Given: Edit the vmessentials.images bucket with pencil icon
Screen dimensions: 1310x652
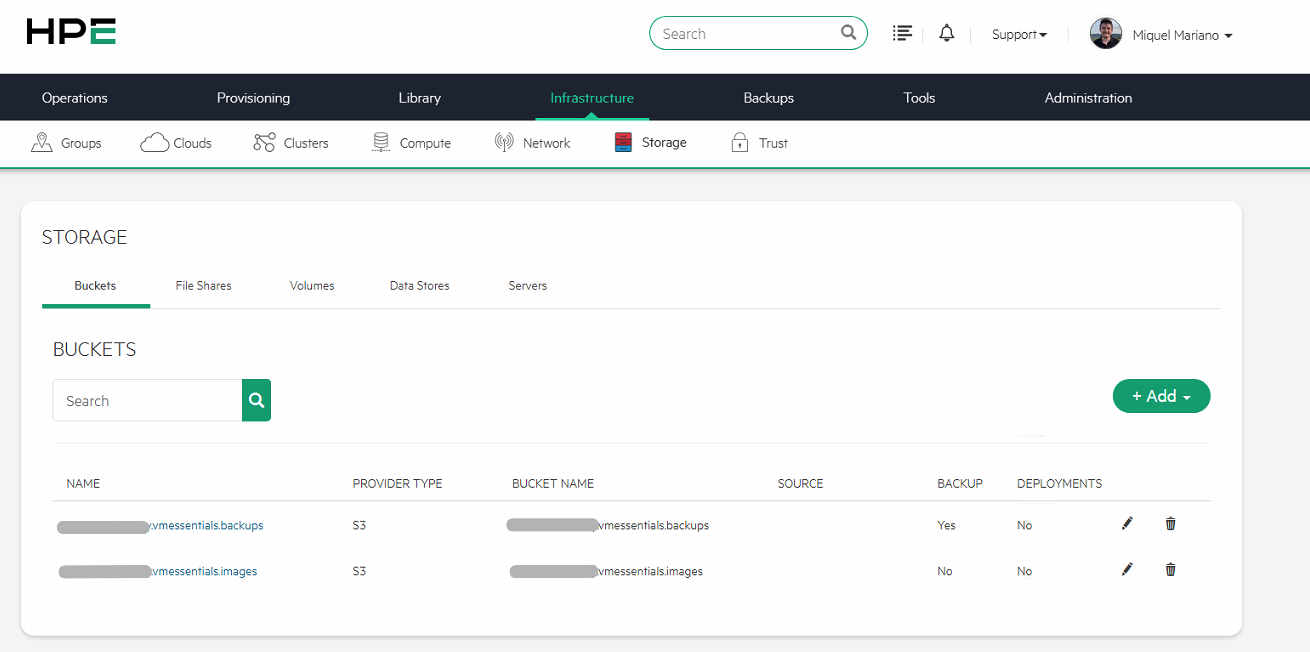Looking at the screenshot, I should tap(1127, 570).
